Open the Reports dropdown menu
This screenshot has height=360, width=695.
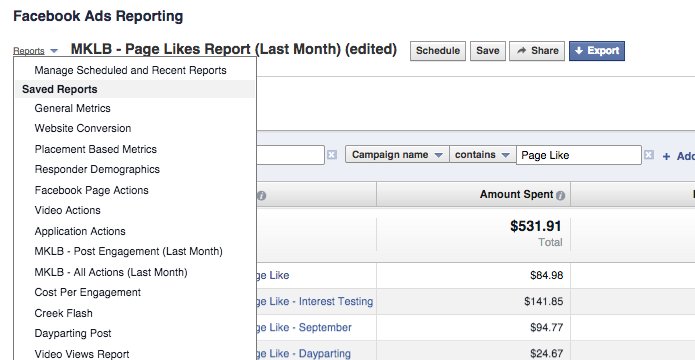pyautogui.click(x=35, y=51)
